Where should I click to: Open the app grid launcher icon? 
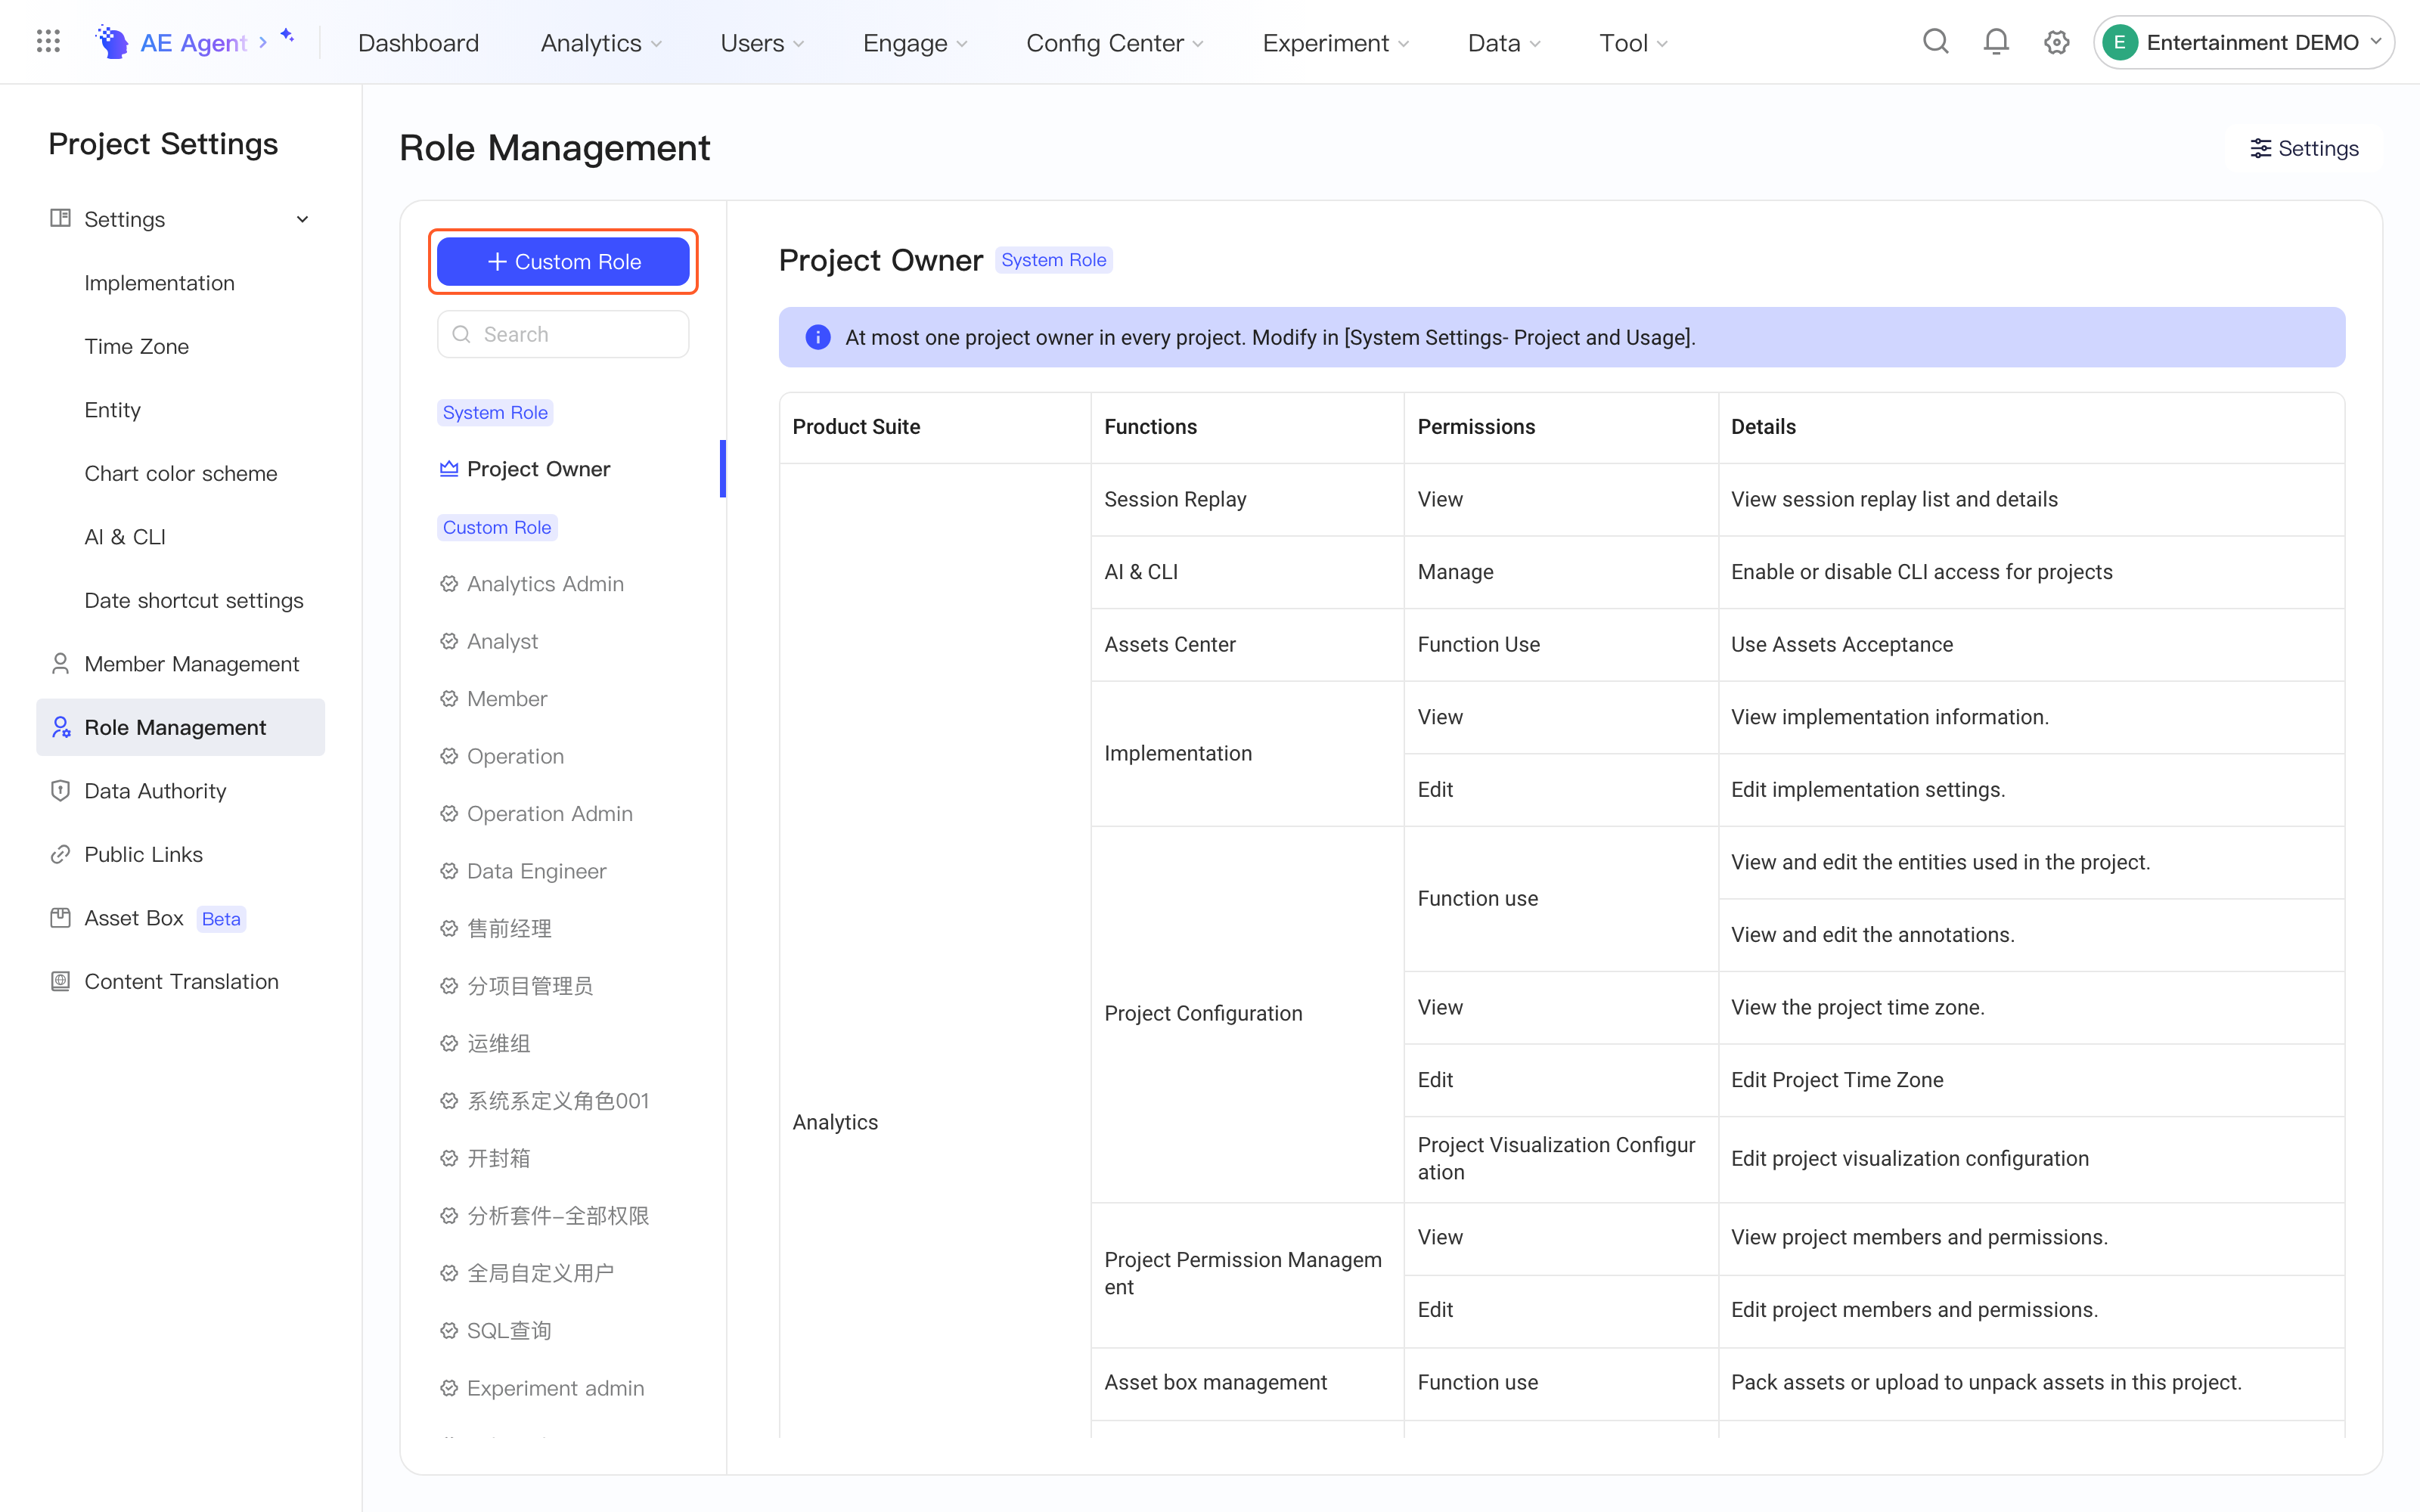coord(48,42)
